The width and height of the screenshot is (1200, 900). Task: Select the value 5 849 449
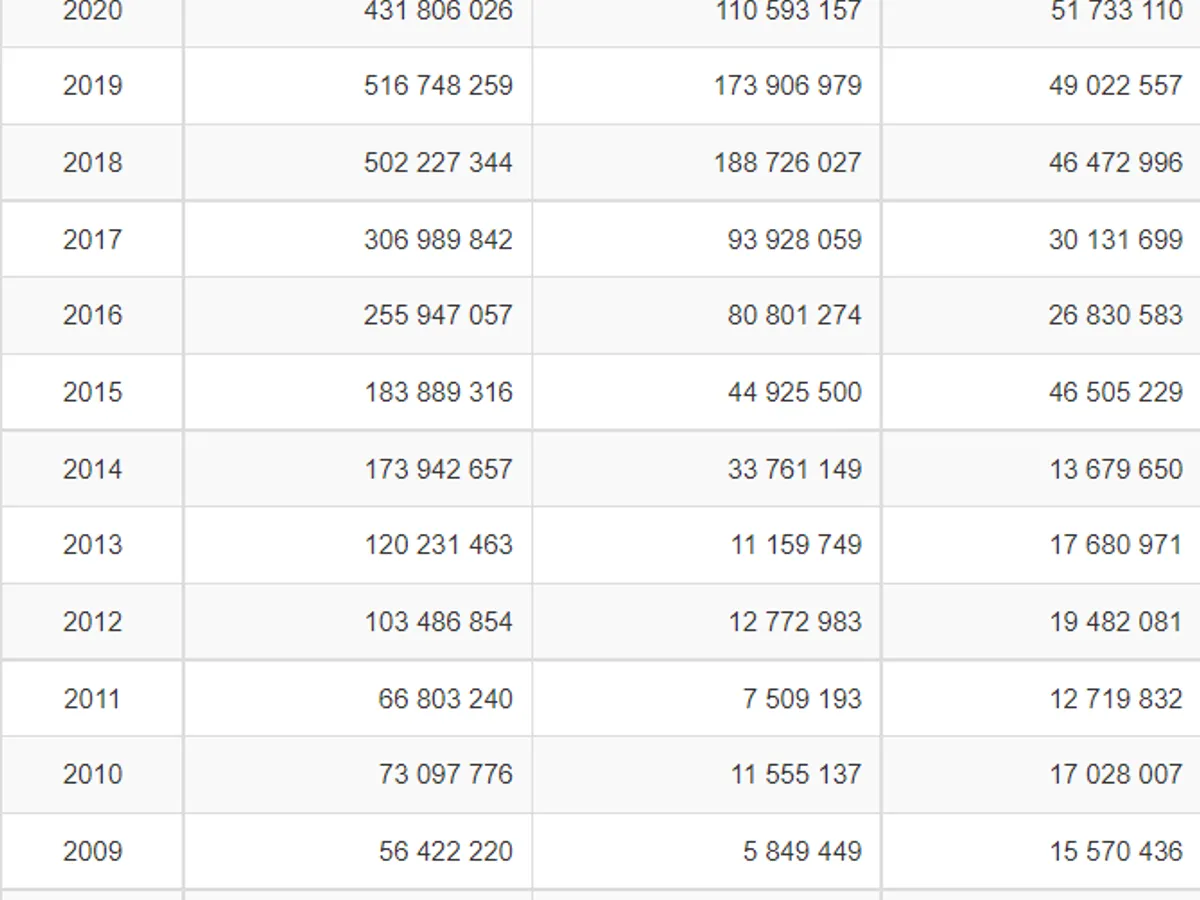coord(801,852)
